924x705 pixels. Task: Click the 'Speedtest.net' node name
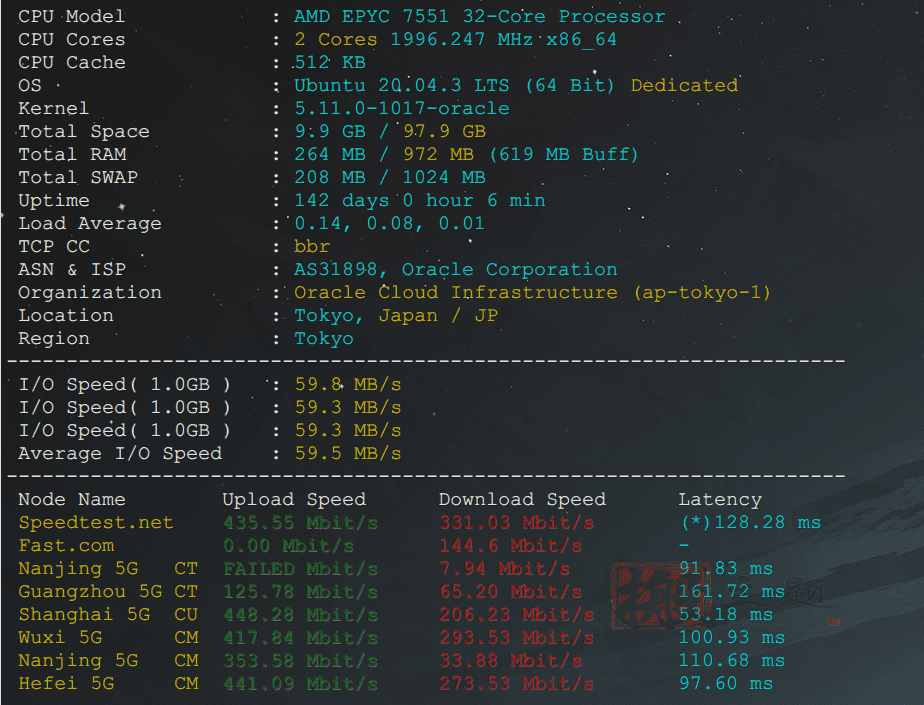coord(96,522)
